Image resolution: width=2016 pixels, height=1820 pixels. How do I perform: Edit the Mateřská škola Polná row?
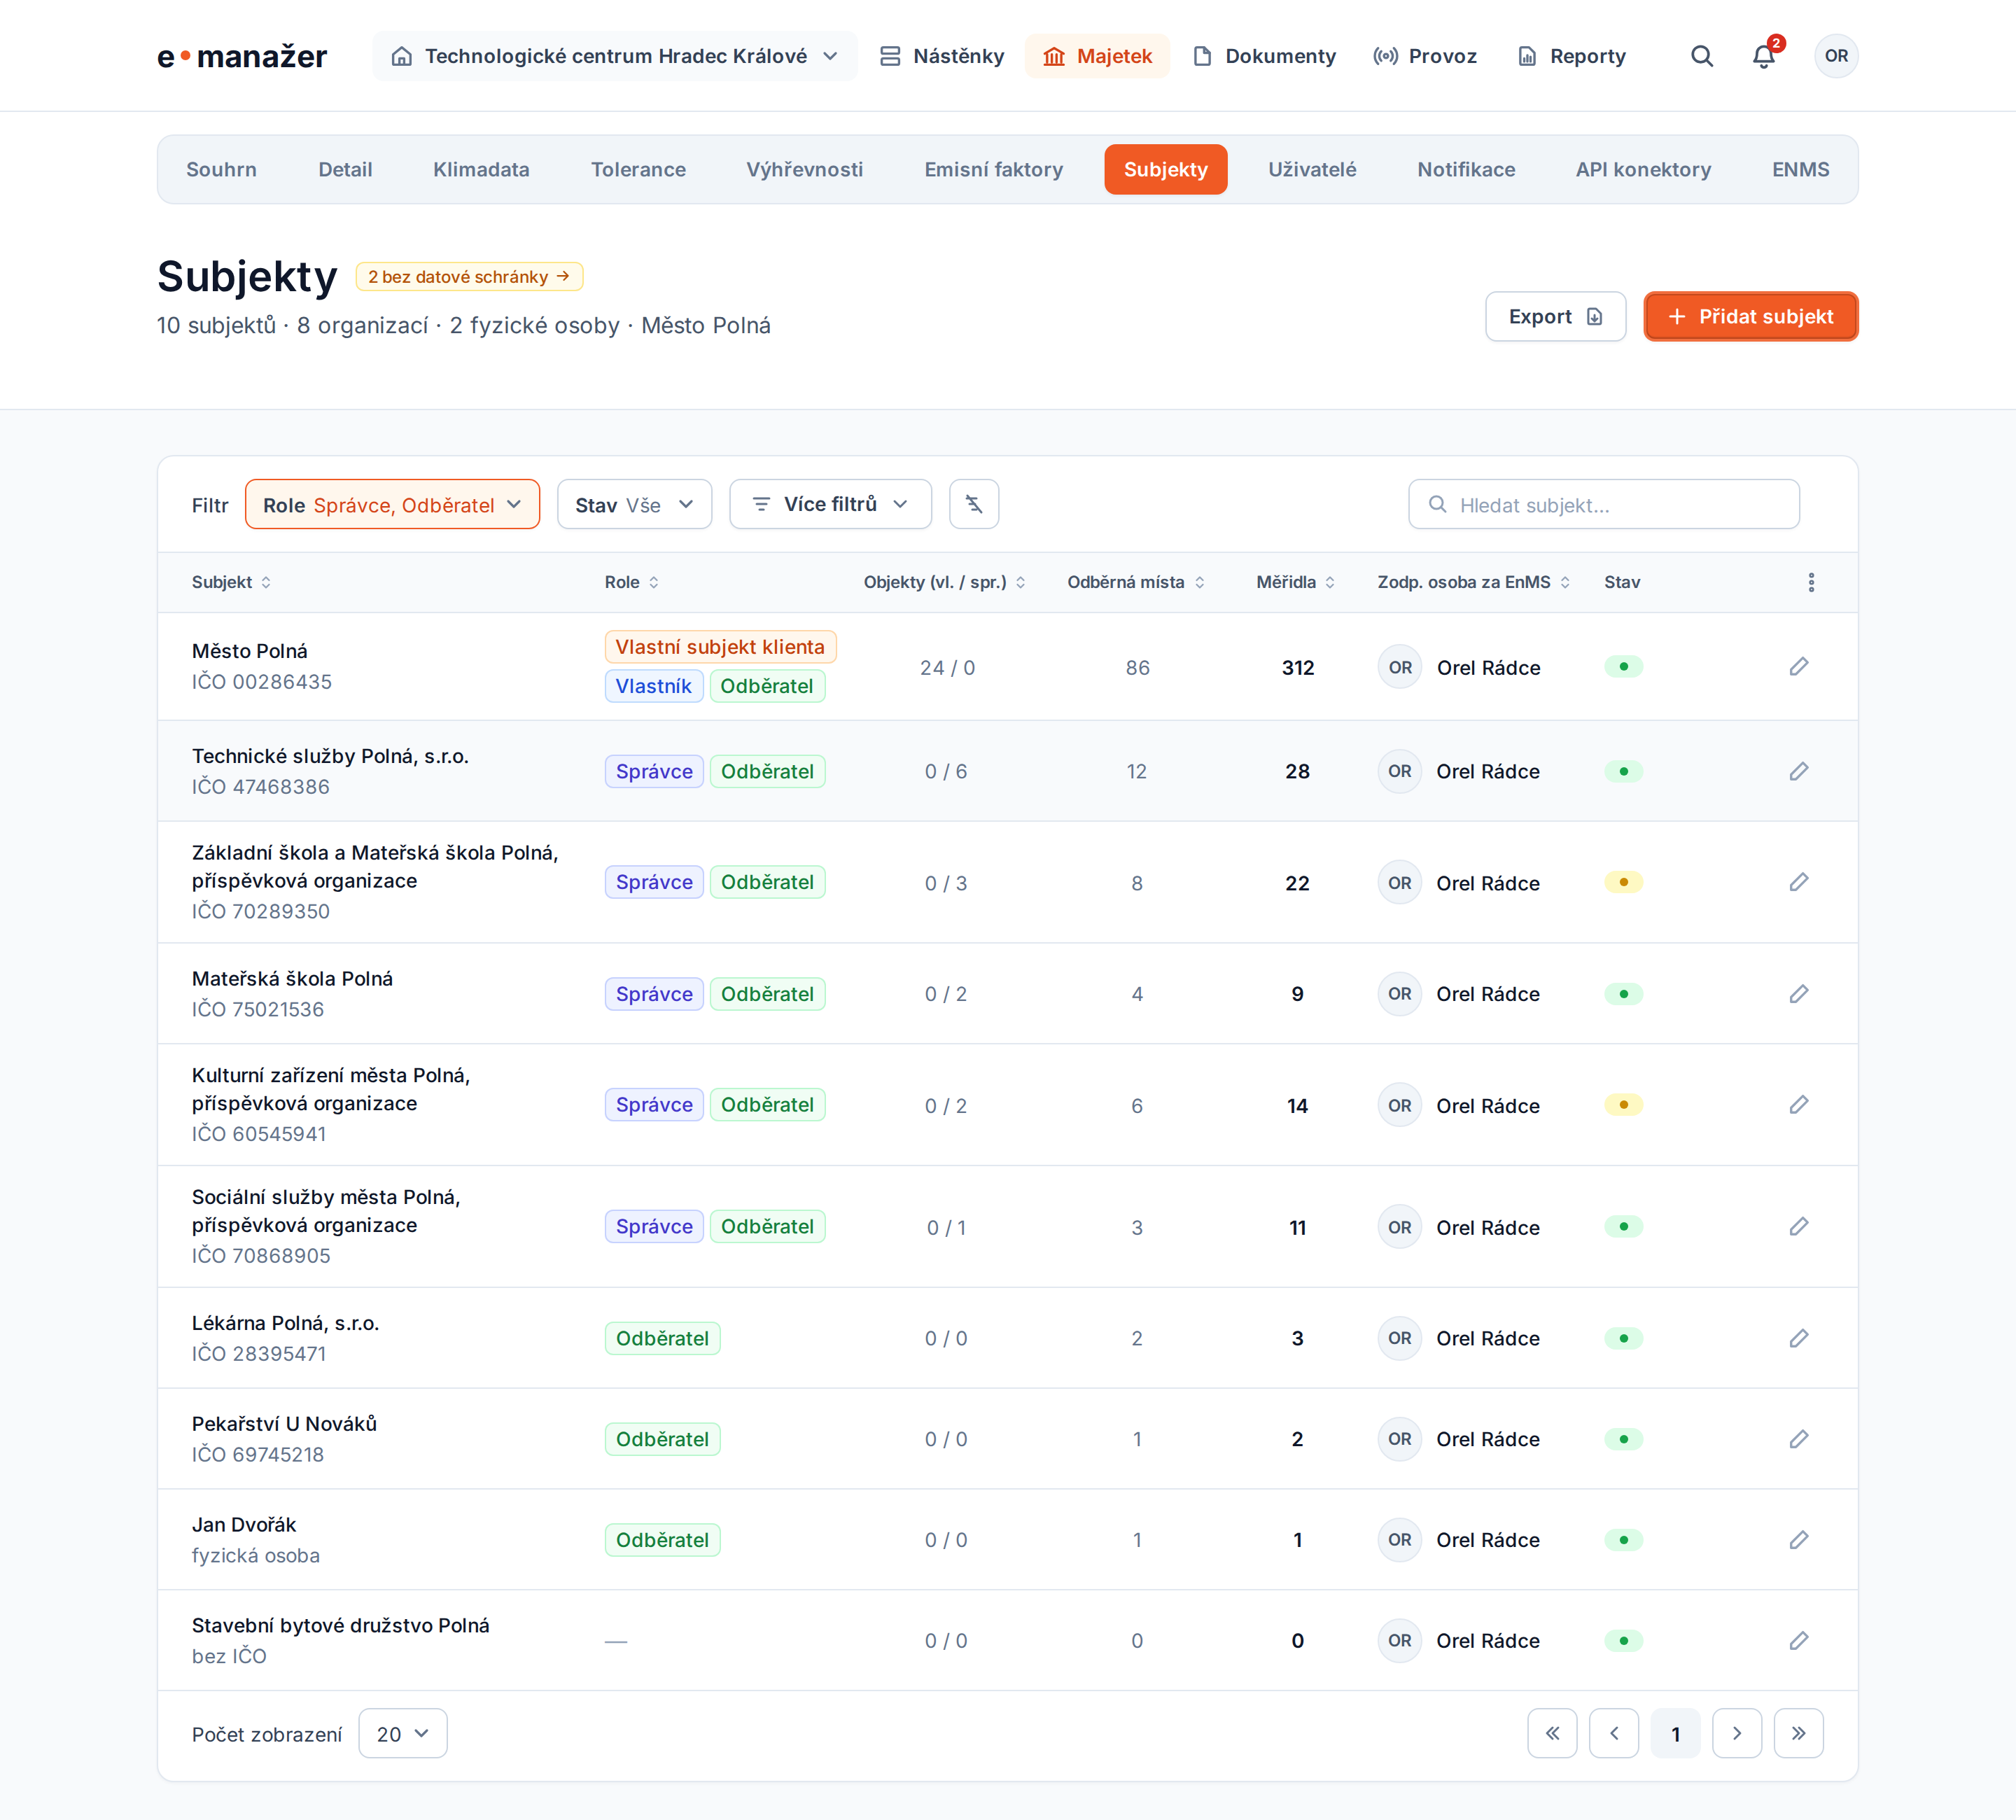(1799, 994)
